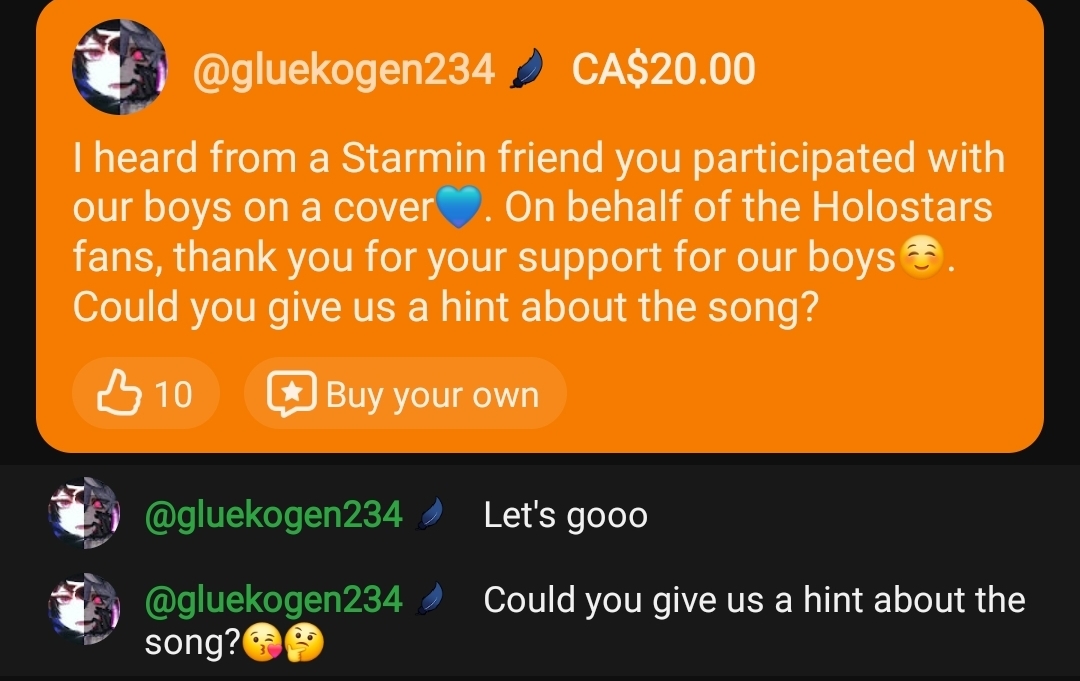Click the kissing face emoji after 'song?'

tap(263, 642)
